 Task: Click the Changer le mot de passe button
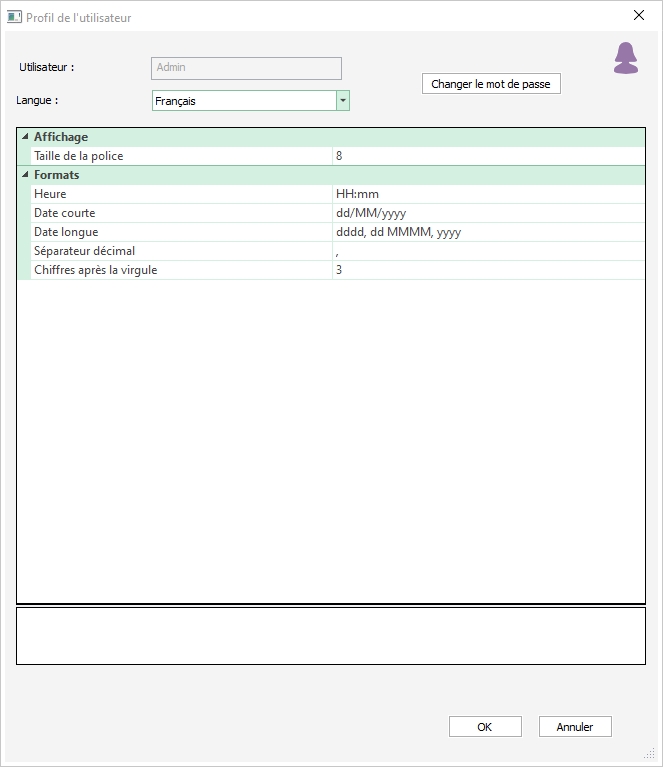(491, 84)
